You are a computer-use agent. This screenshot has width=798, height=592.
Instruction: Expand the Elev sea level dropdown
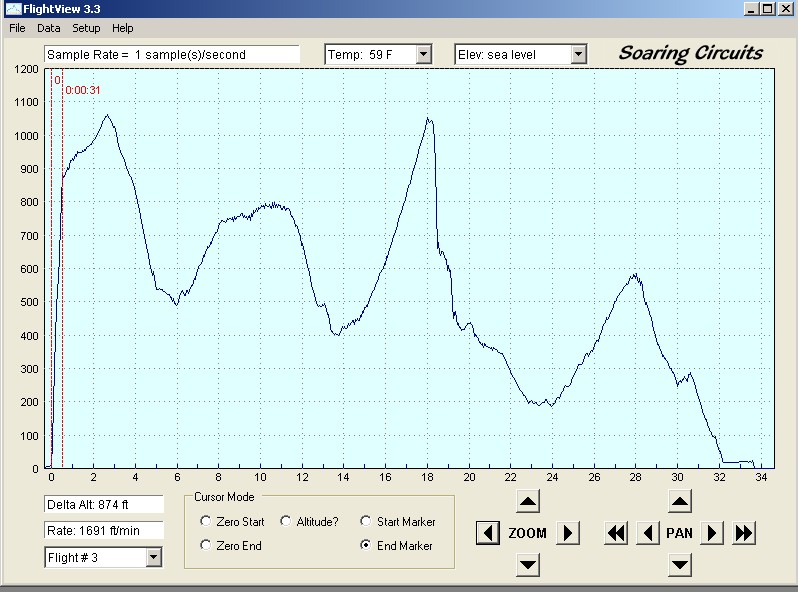coord(578,54)
